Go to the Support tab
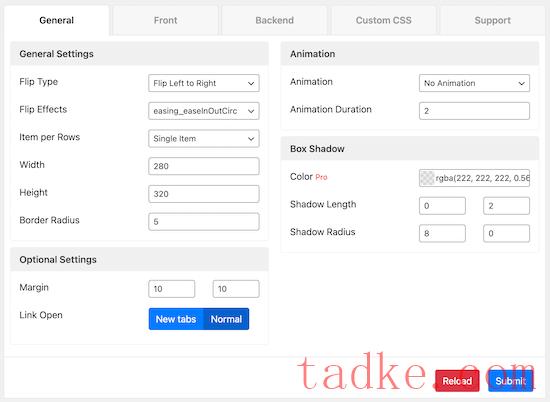Screen dimensions: 550x402 [x=492, y=20]
